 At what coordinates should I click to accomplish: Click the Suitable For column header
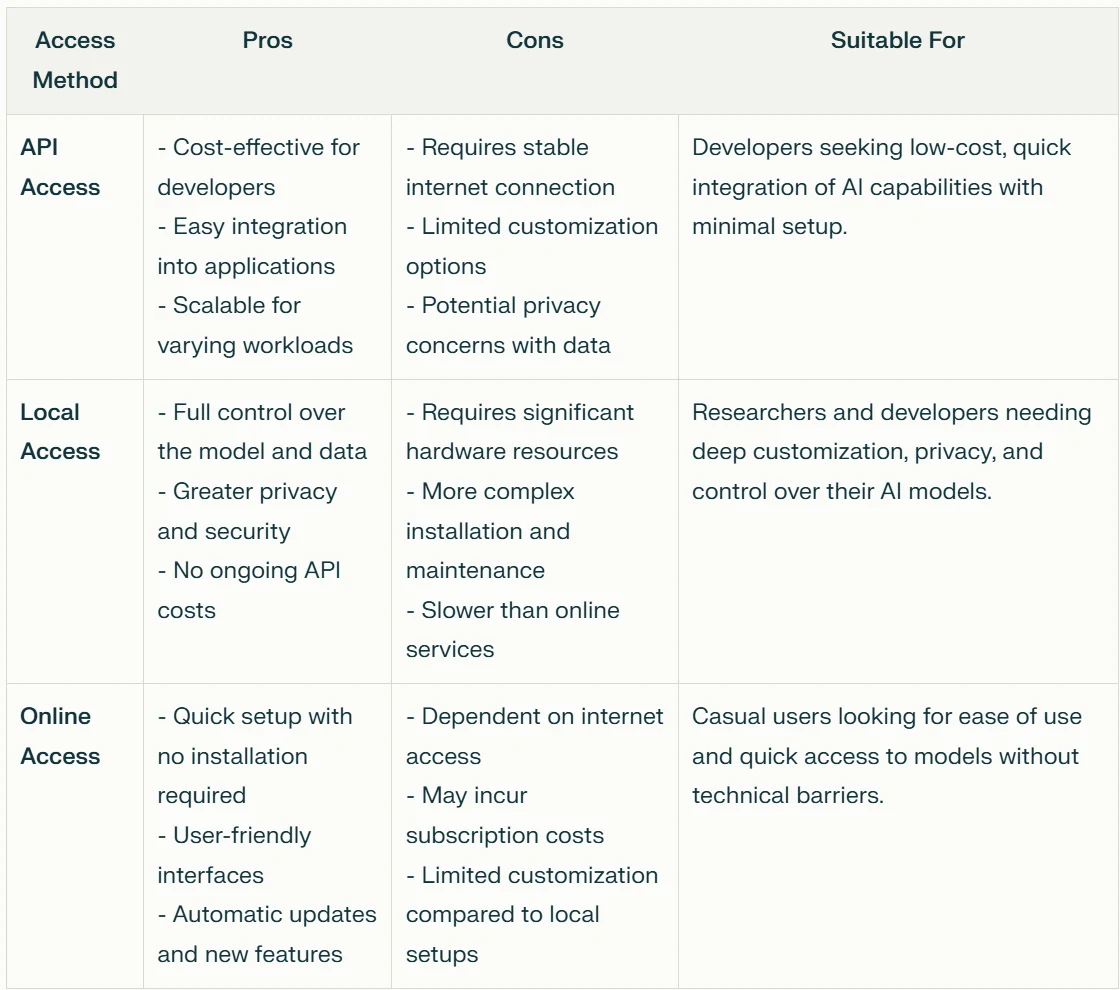click(897, 40)
